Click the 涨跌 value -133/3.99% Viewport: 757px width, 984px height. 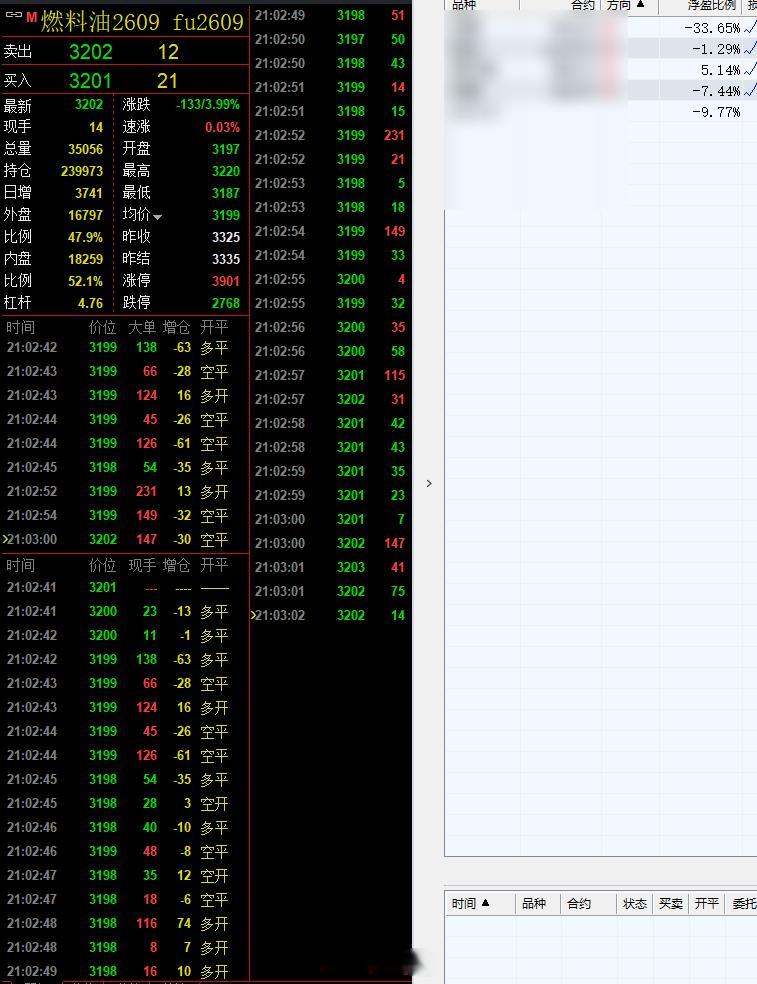click(x=208, y=104)
